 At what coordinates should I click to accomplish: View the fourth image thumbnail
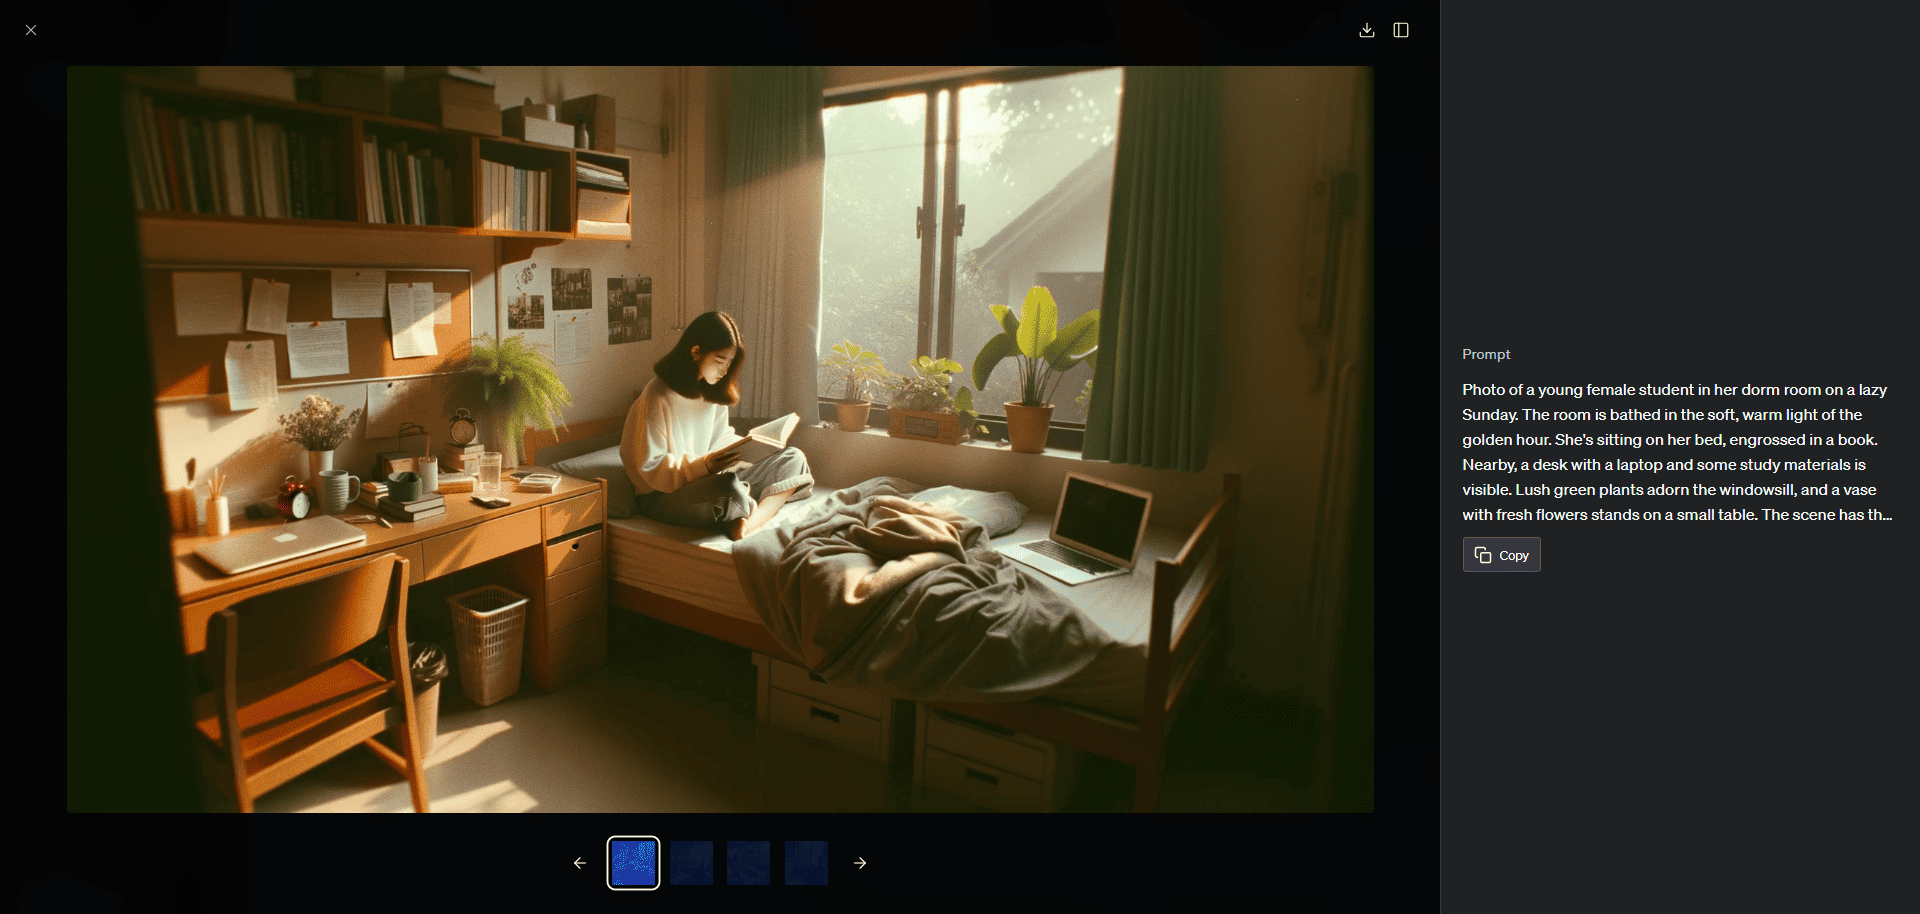point(806,863)
